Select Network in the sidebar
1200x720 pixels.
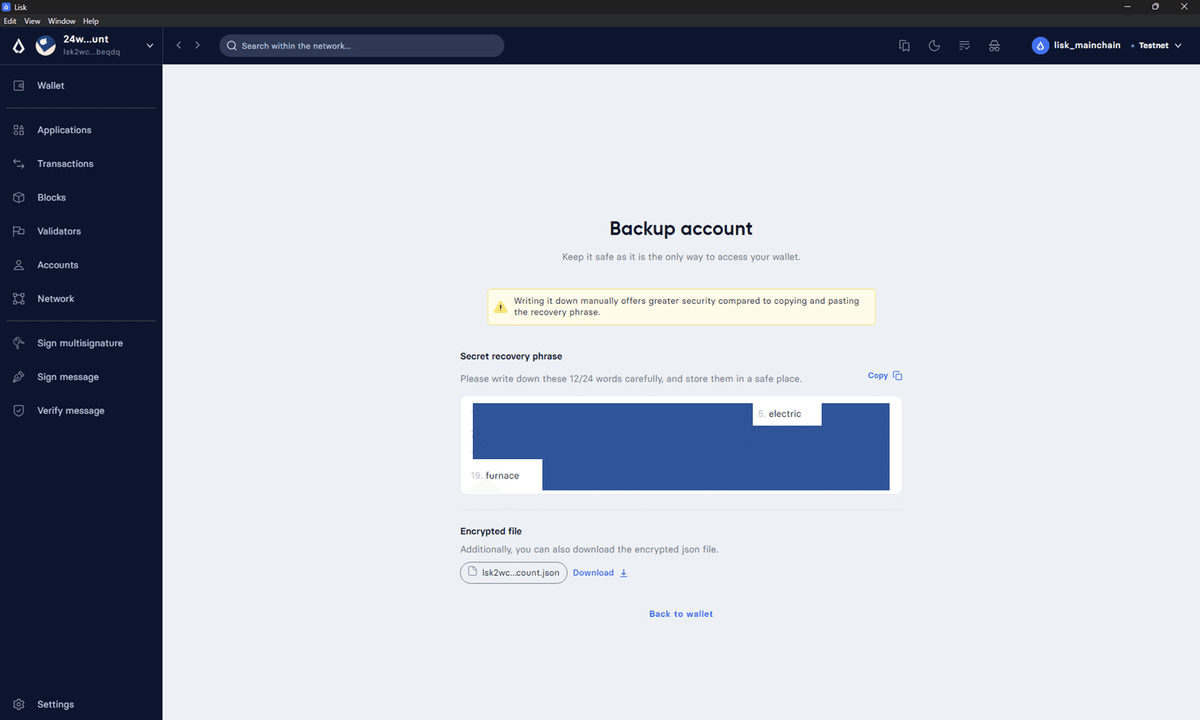tap(56, 299)
